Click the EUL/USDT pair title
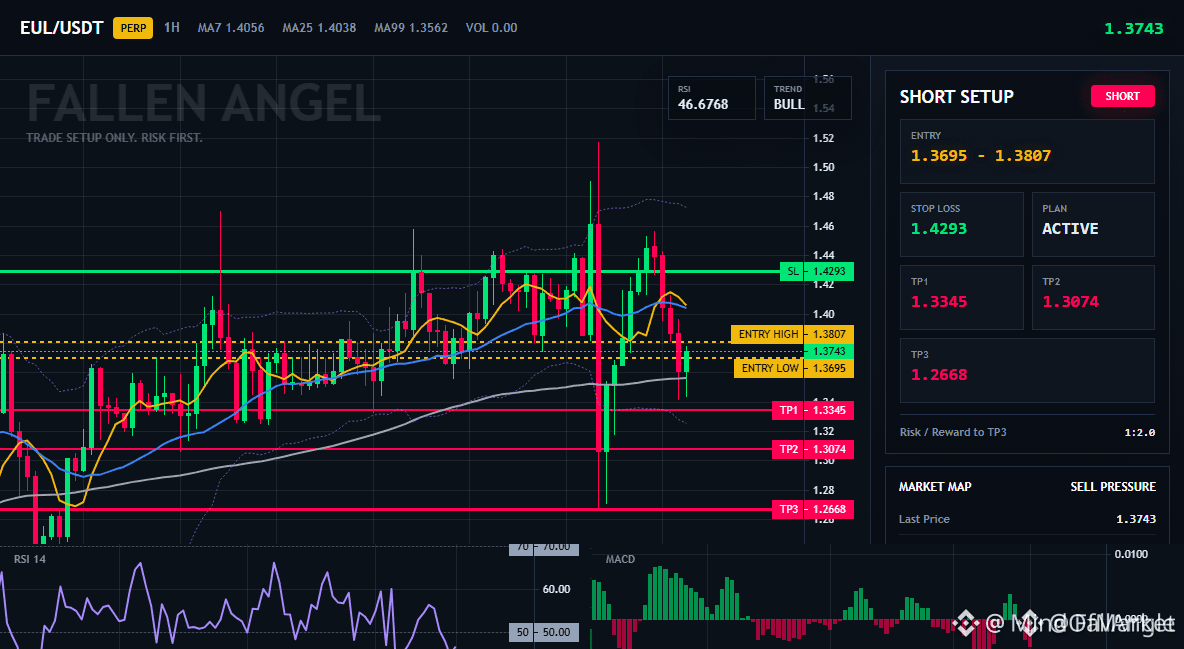 click(61, 28)
